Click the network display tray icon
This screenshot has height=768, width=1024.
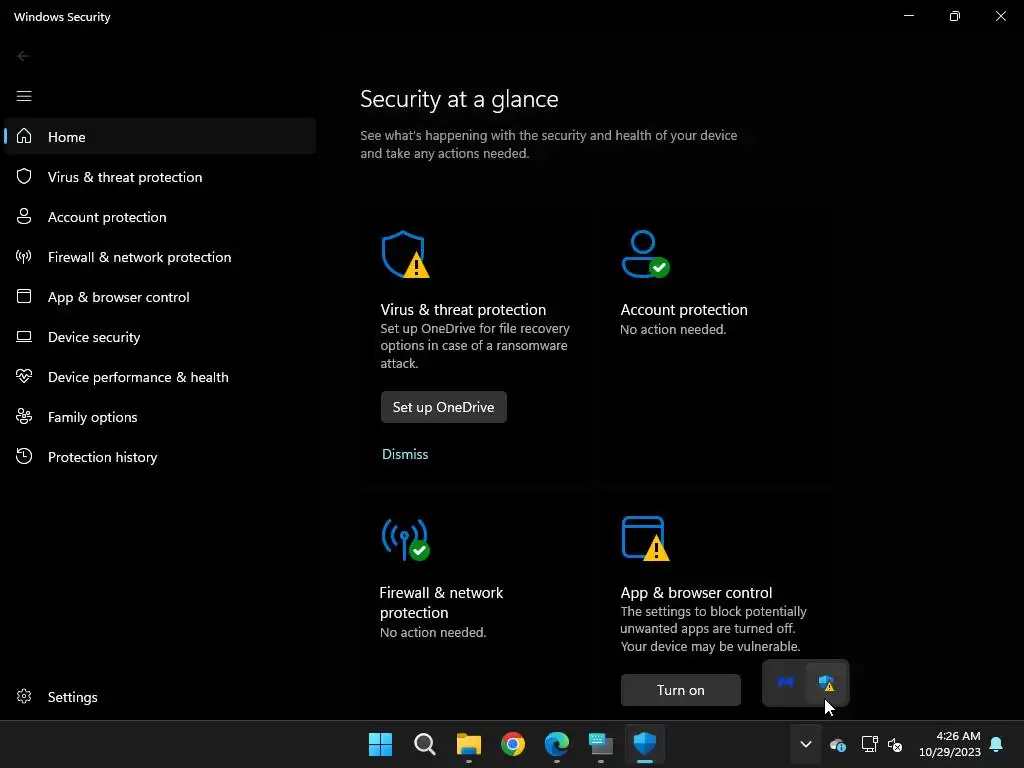(869, 744)
